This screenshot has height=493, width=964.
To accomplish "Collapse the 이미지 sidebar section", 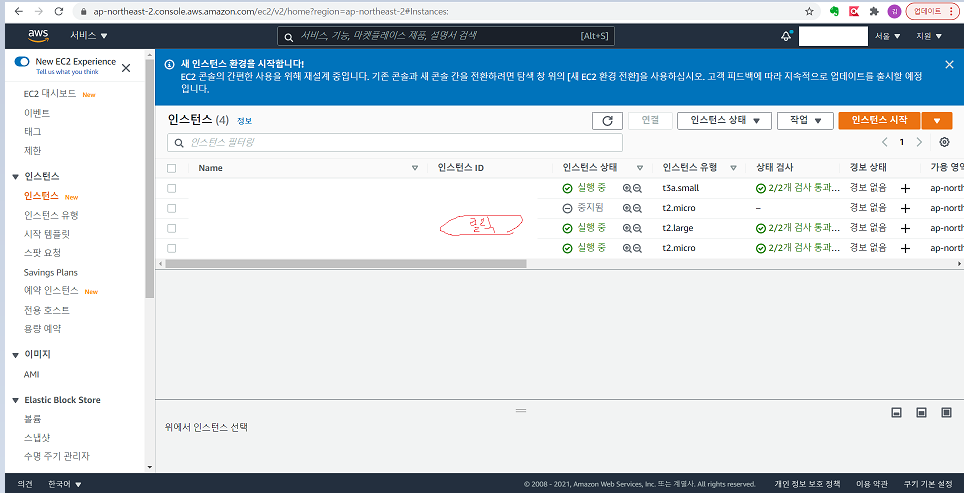I will coord(16,355).
